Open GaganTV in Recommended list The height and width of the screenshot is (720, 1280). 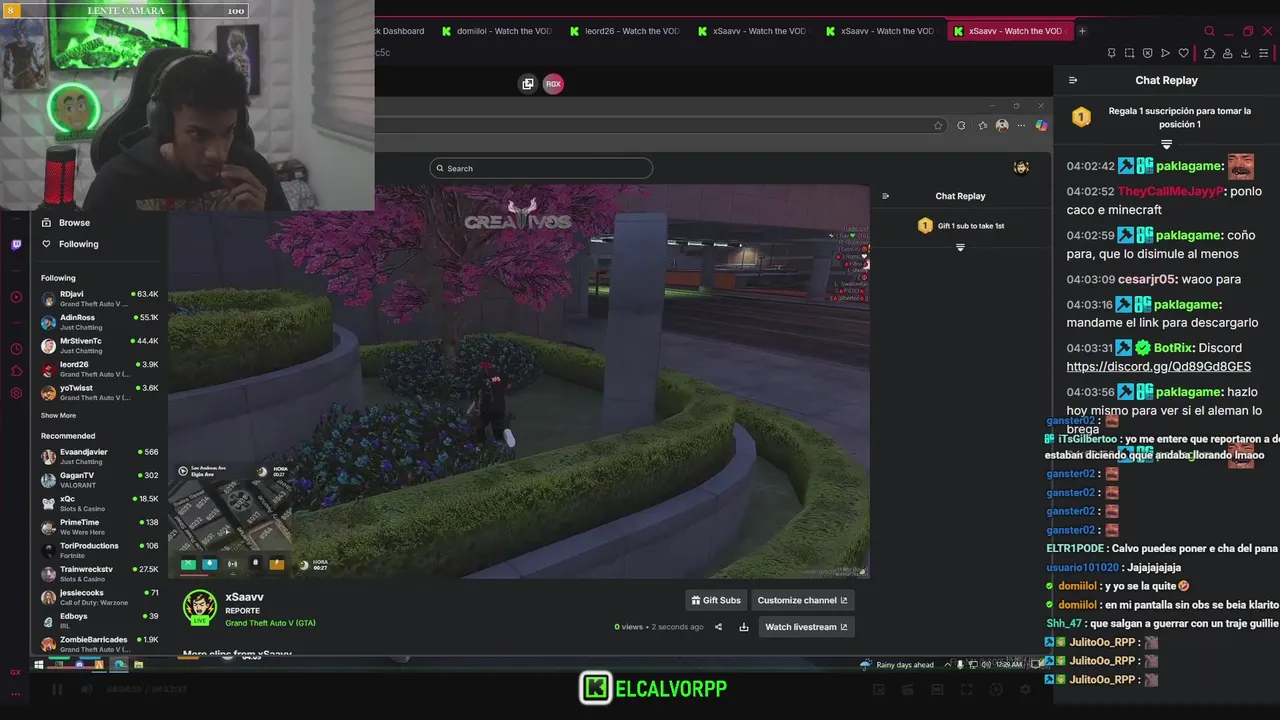point(99,480)
